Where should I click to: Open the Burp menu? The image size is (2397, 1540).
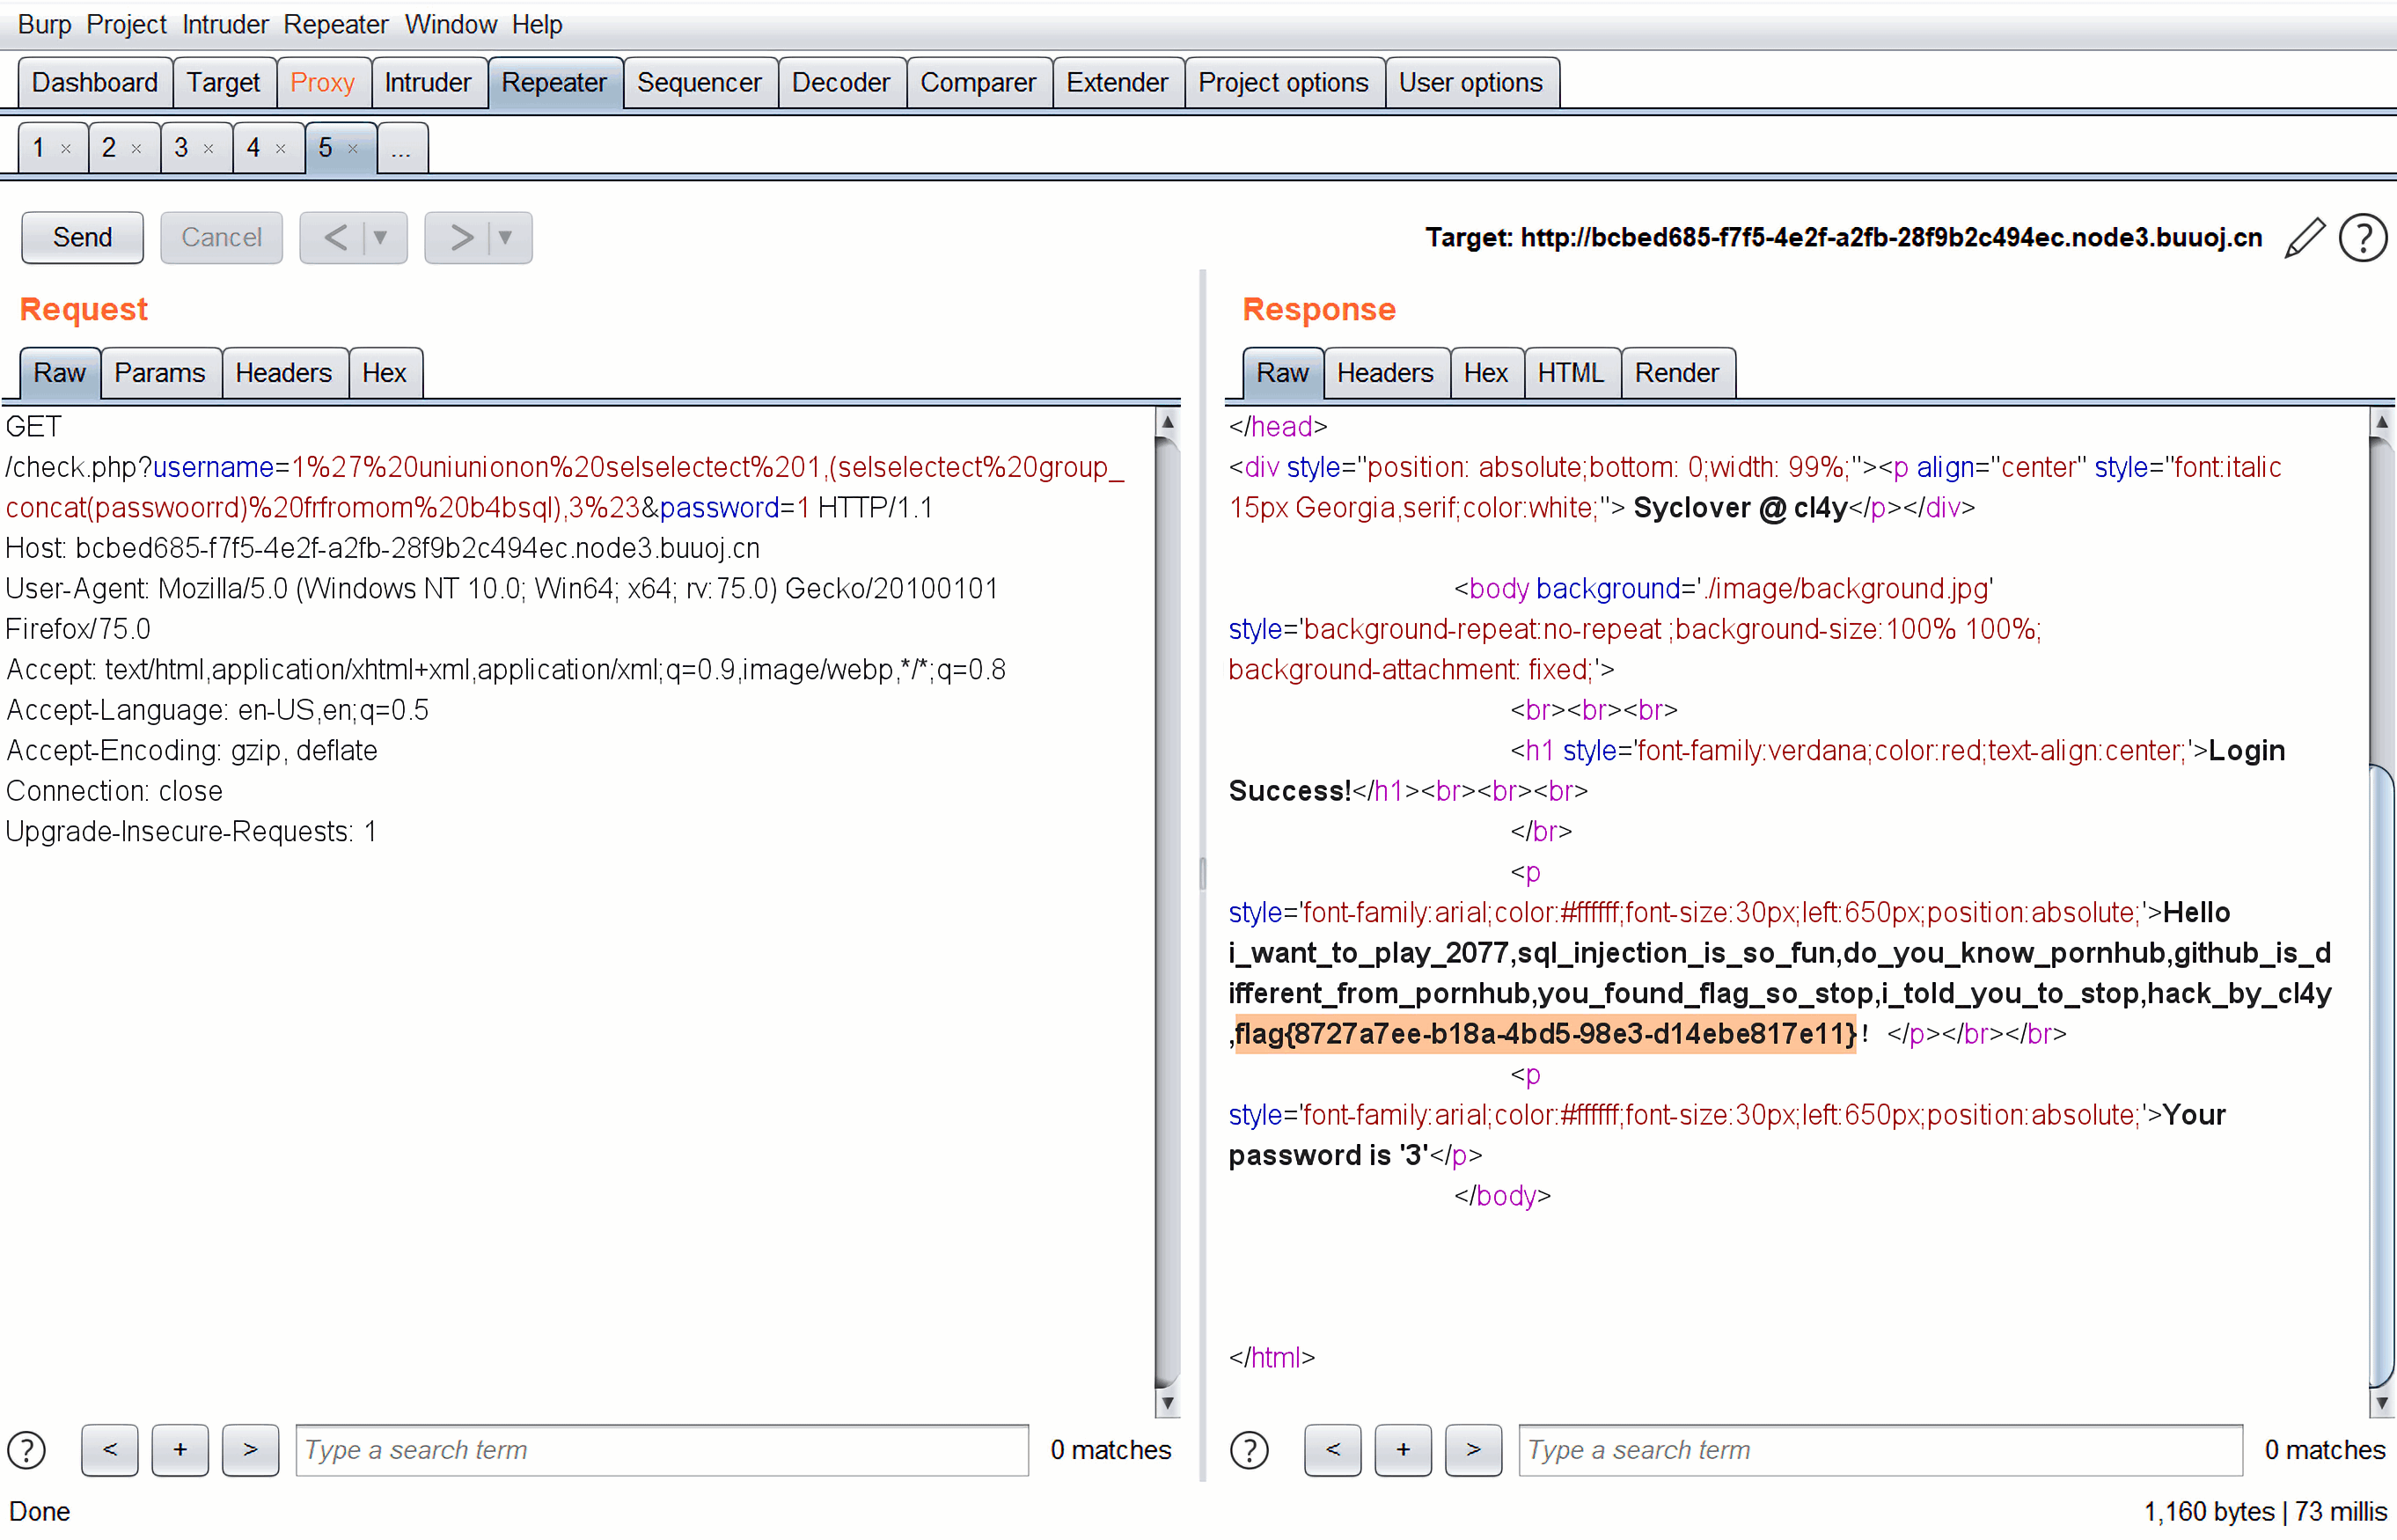[44, 24]
